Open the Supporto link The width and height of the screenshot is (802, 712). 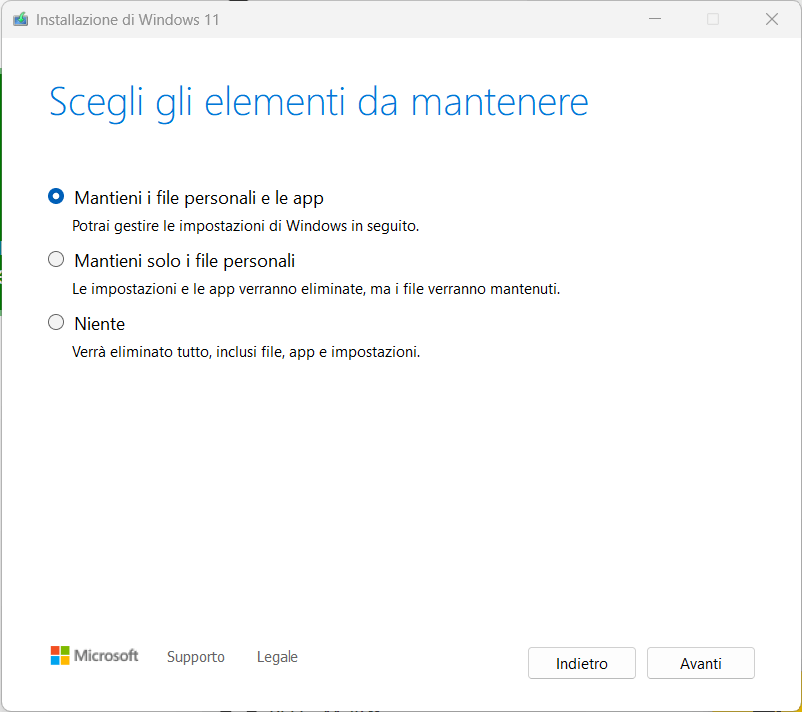[196, 657]
